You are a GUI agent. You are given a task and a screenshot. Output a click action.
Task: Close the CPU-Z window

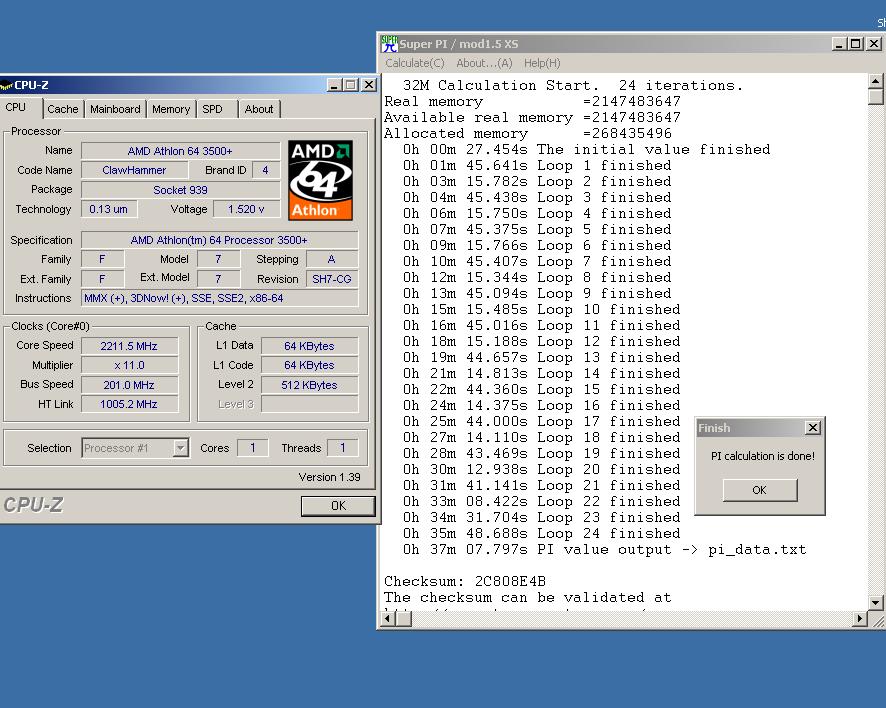369,85
